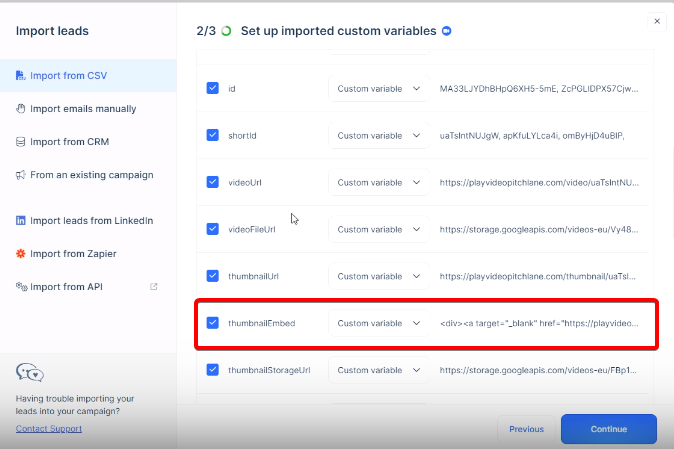Click the thumbnailEmbed column name
The image size is (674, 449).
point(261,323)
